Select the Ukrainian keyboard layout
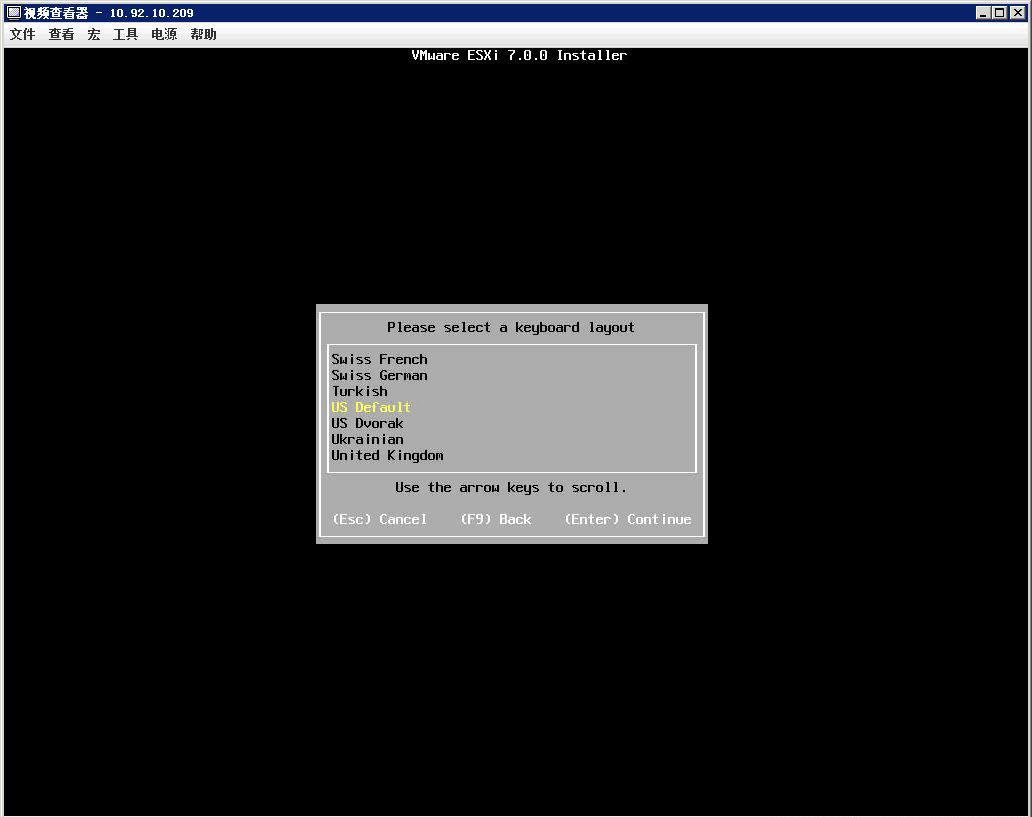Screen dimensions: 1032x817 tap(367, 439)
